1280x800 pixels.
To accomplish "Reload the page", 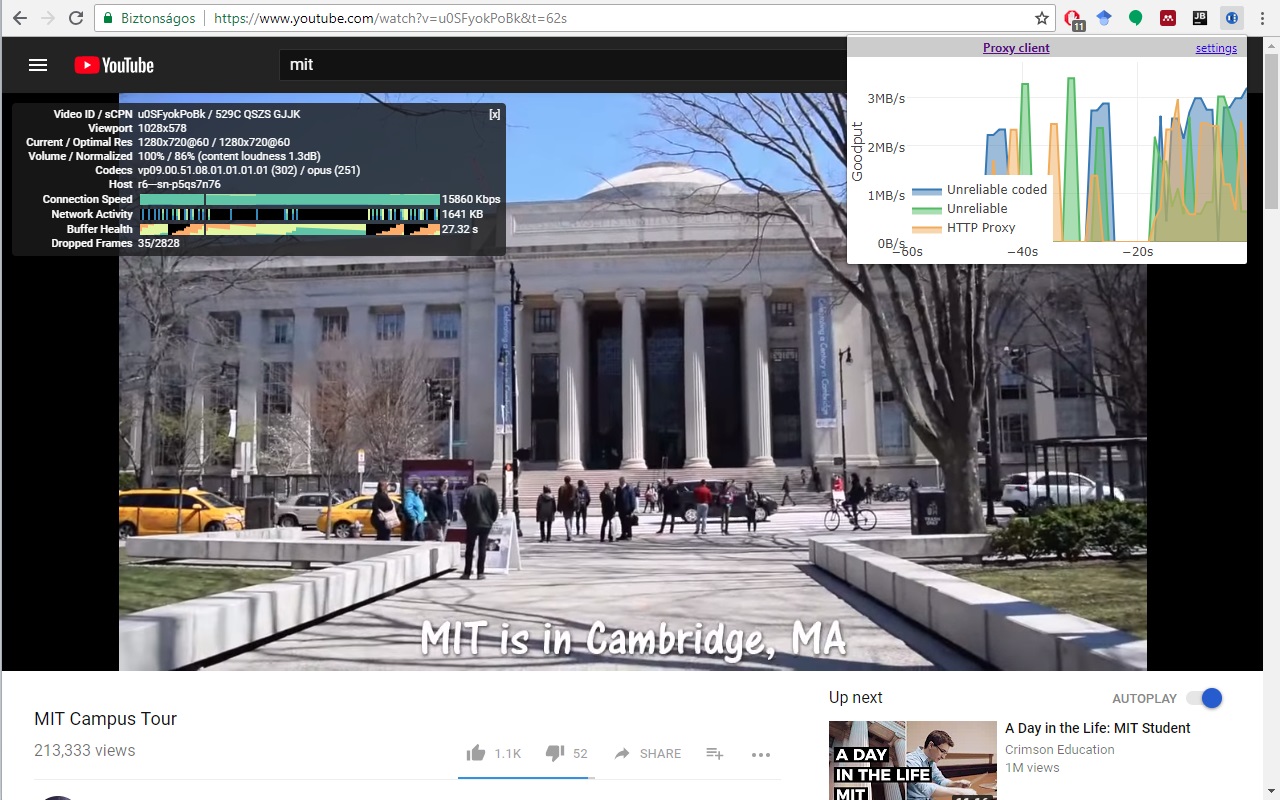I will click(x=76, y=18).
